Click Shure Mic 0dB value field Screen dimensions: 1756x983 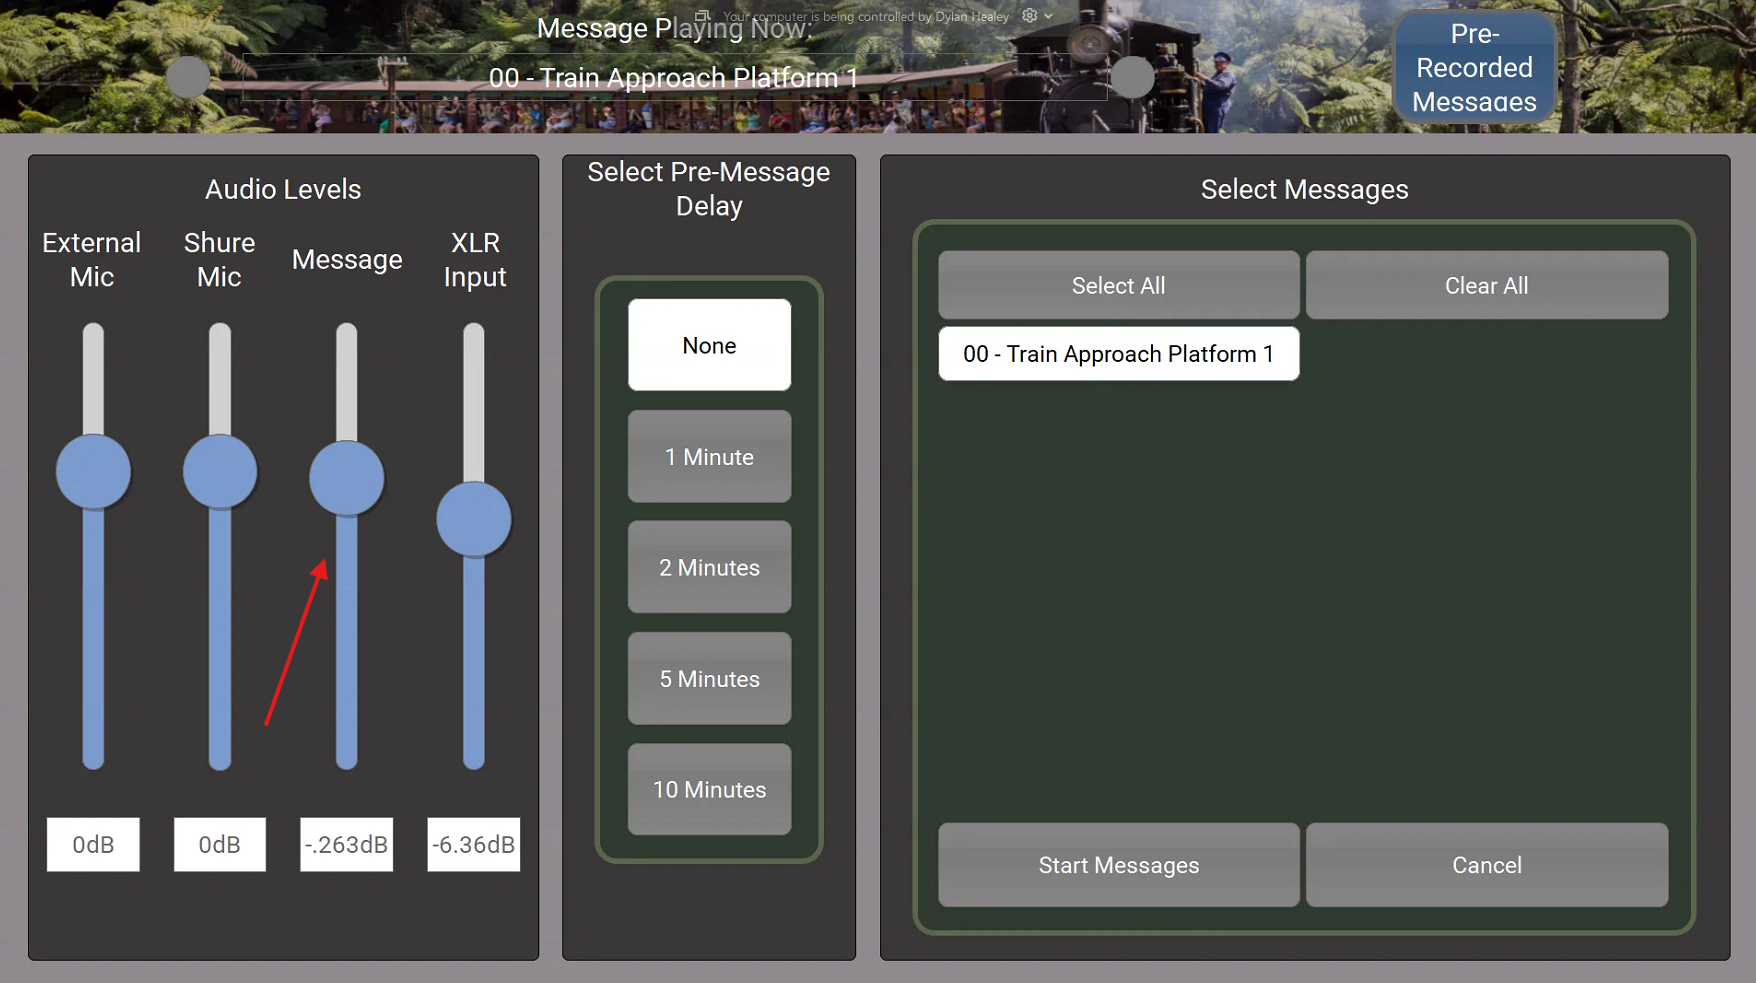click(219, 845)
